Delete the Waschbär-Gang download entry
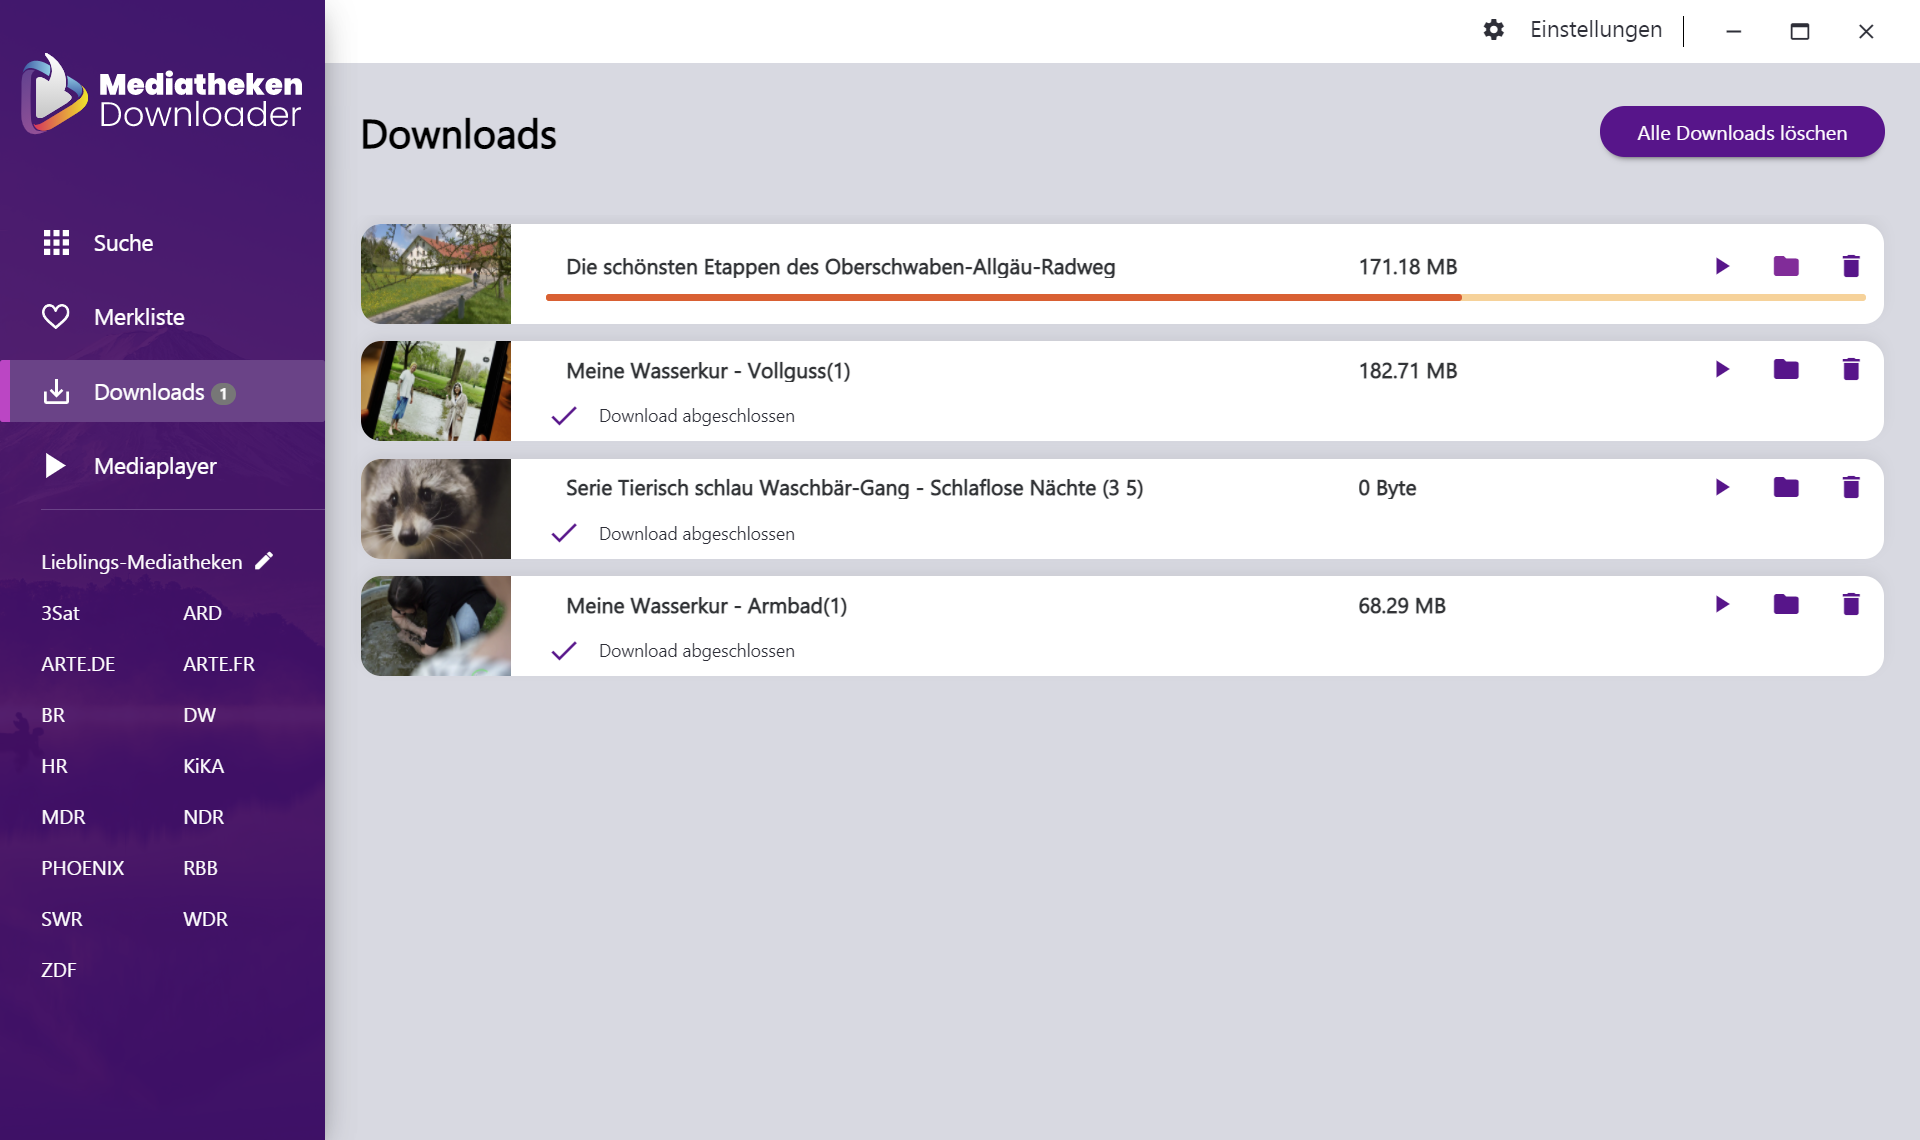Screen dimensions: 1920x1140 1851,487
